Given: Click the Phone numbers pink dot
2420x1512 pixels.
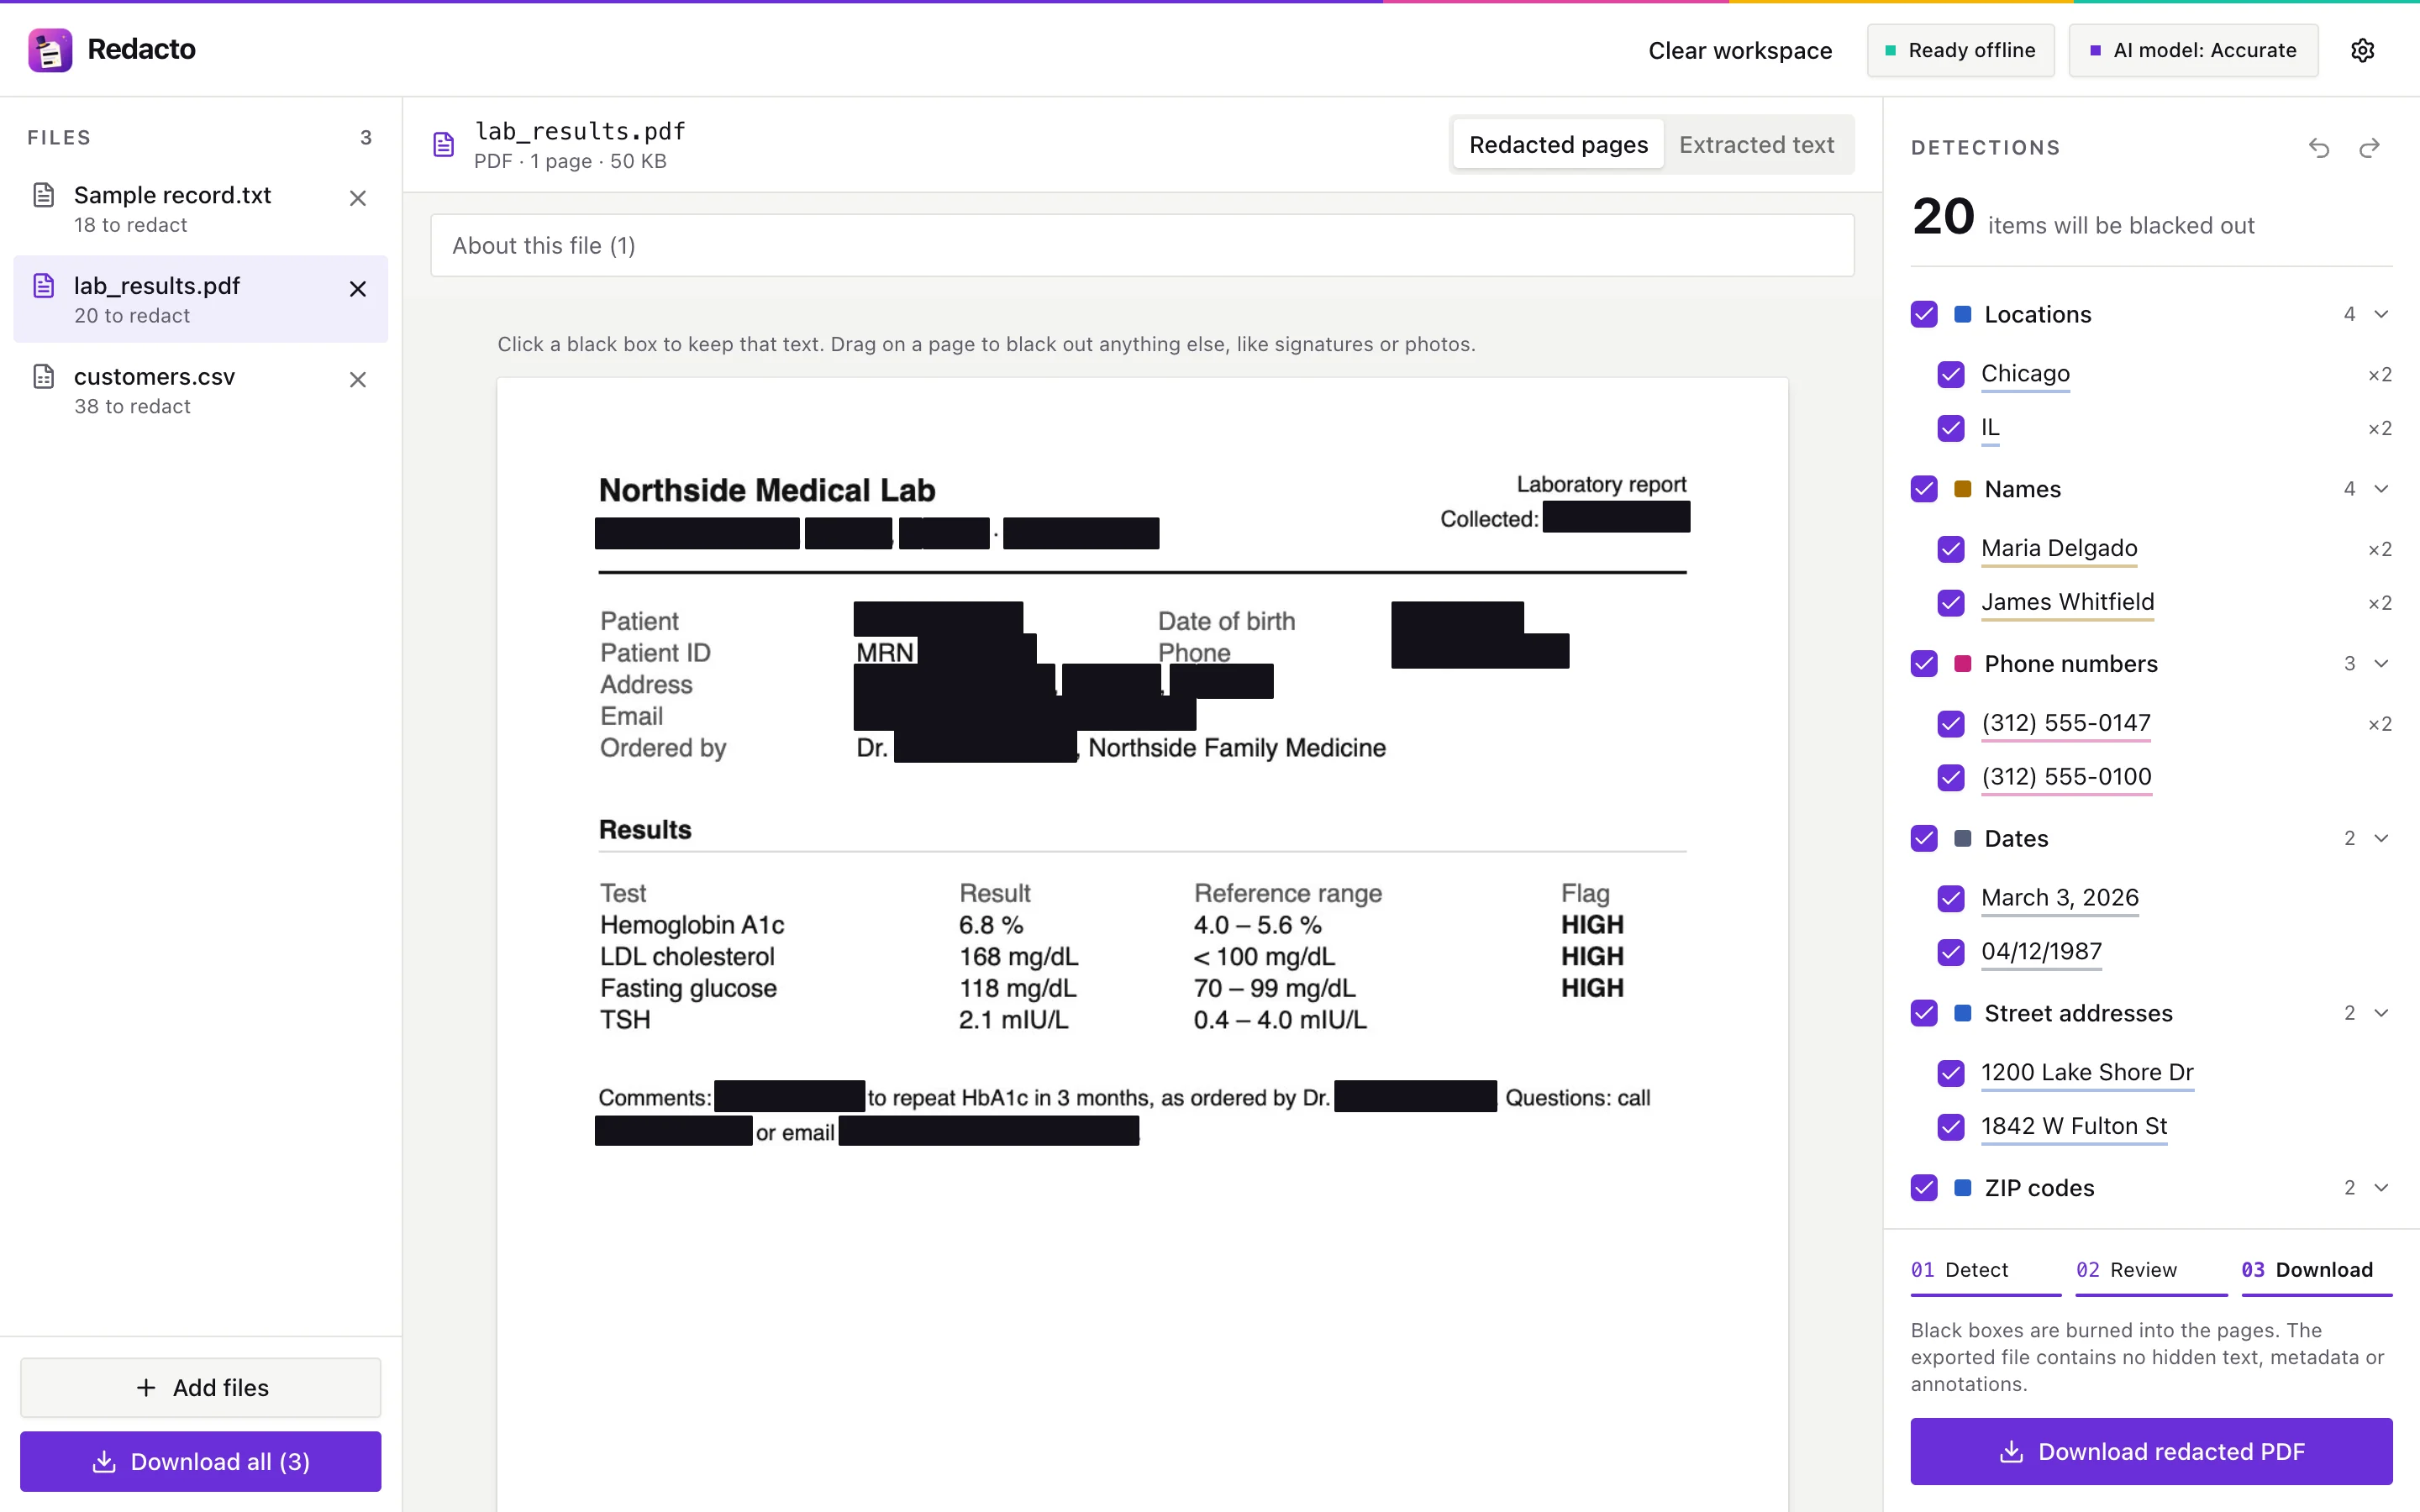Looking at the screenshot, I should pos(1963,663).
